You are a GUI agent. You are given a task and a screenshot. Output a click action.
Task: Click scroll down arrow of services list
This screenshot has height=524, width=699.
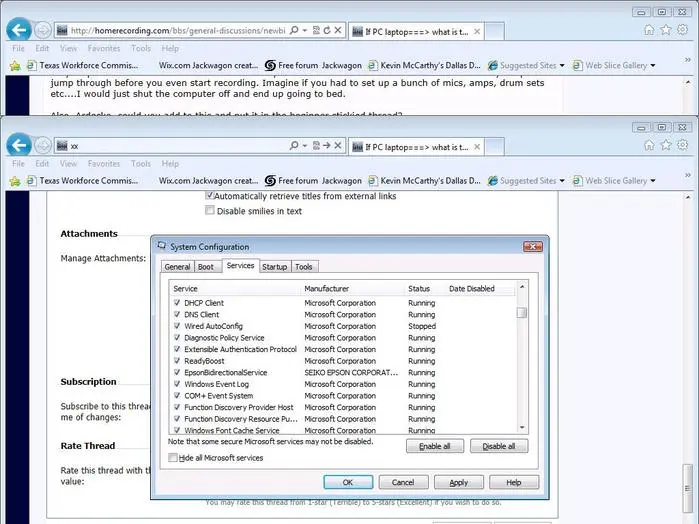522,427
